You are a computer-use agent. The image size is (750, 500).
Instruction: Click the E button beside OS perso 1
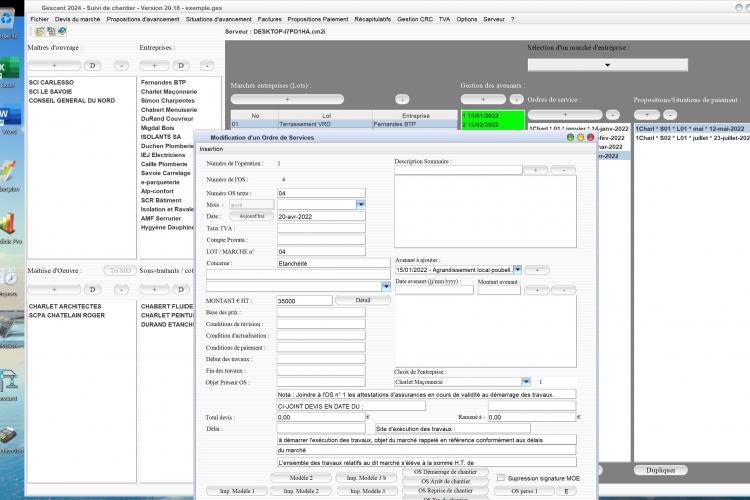pyautogui.click(x=566, y=491)
